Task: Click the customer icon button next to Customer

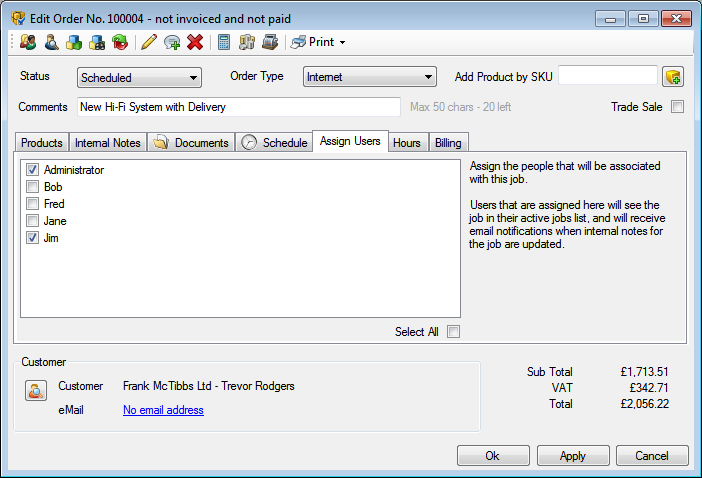Action: click(35, 391)
